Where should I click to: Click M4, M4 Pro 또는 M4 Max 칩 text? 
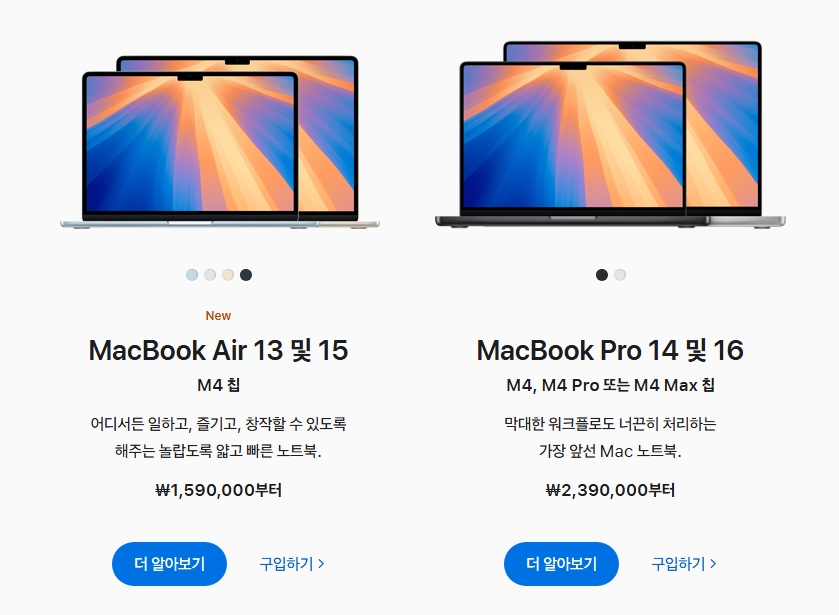point(610,385)
